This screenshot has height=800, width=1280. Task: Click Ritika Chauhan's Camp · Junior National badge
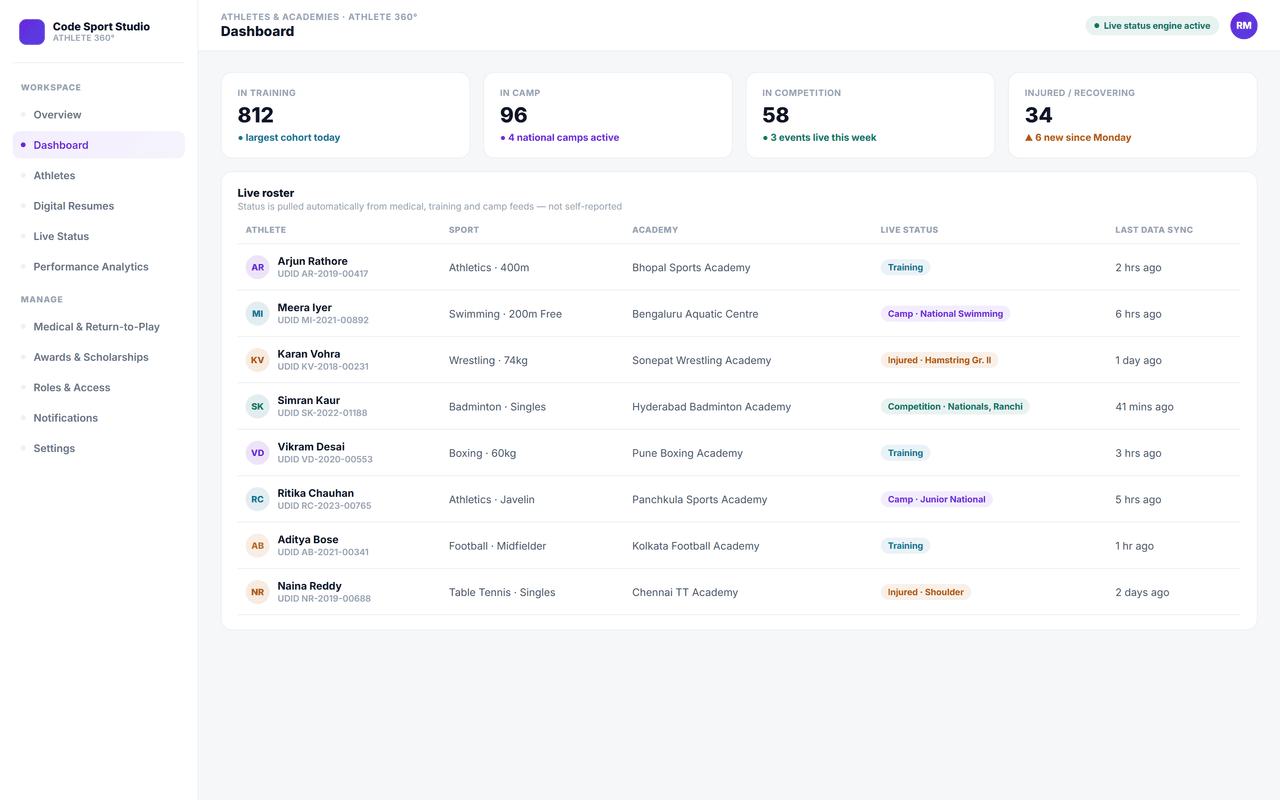[936, 499]
